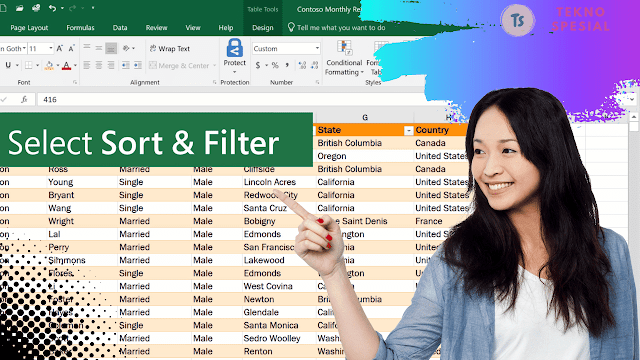Click the Borders icon
This screenshot has width=640, height=360.
point(29,65)
